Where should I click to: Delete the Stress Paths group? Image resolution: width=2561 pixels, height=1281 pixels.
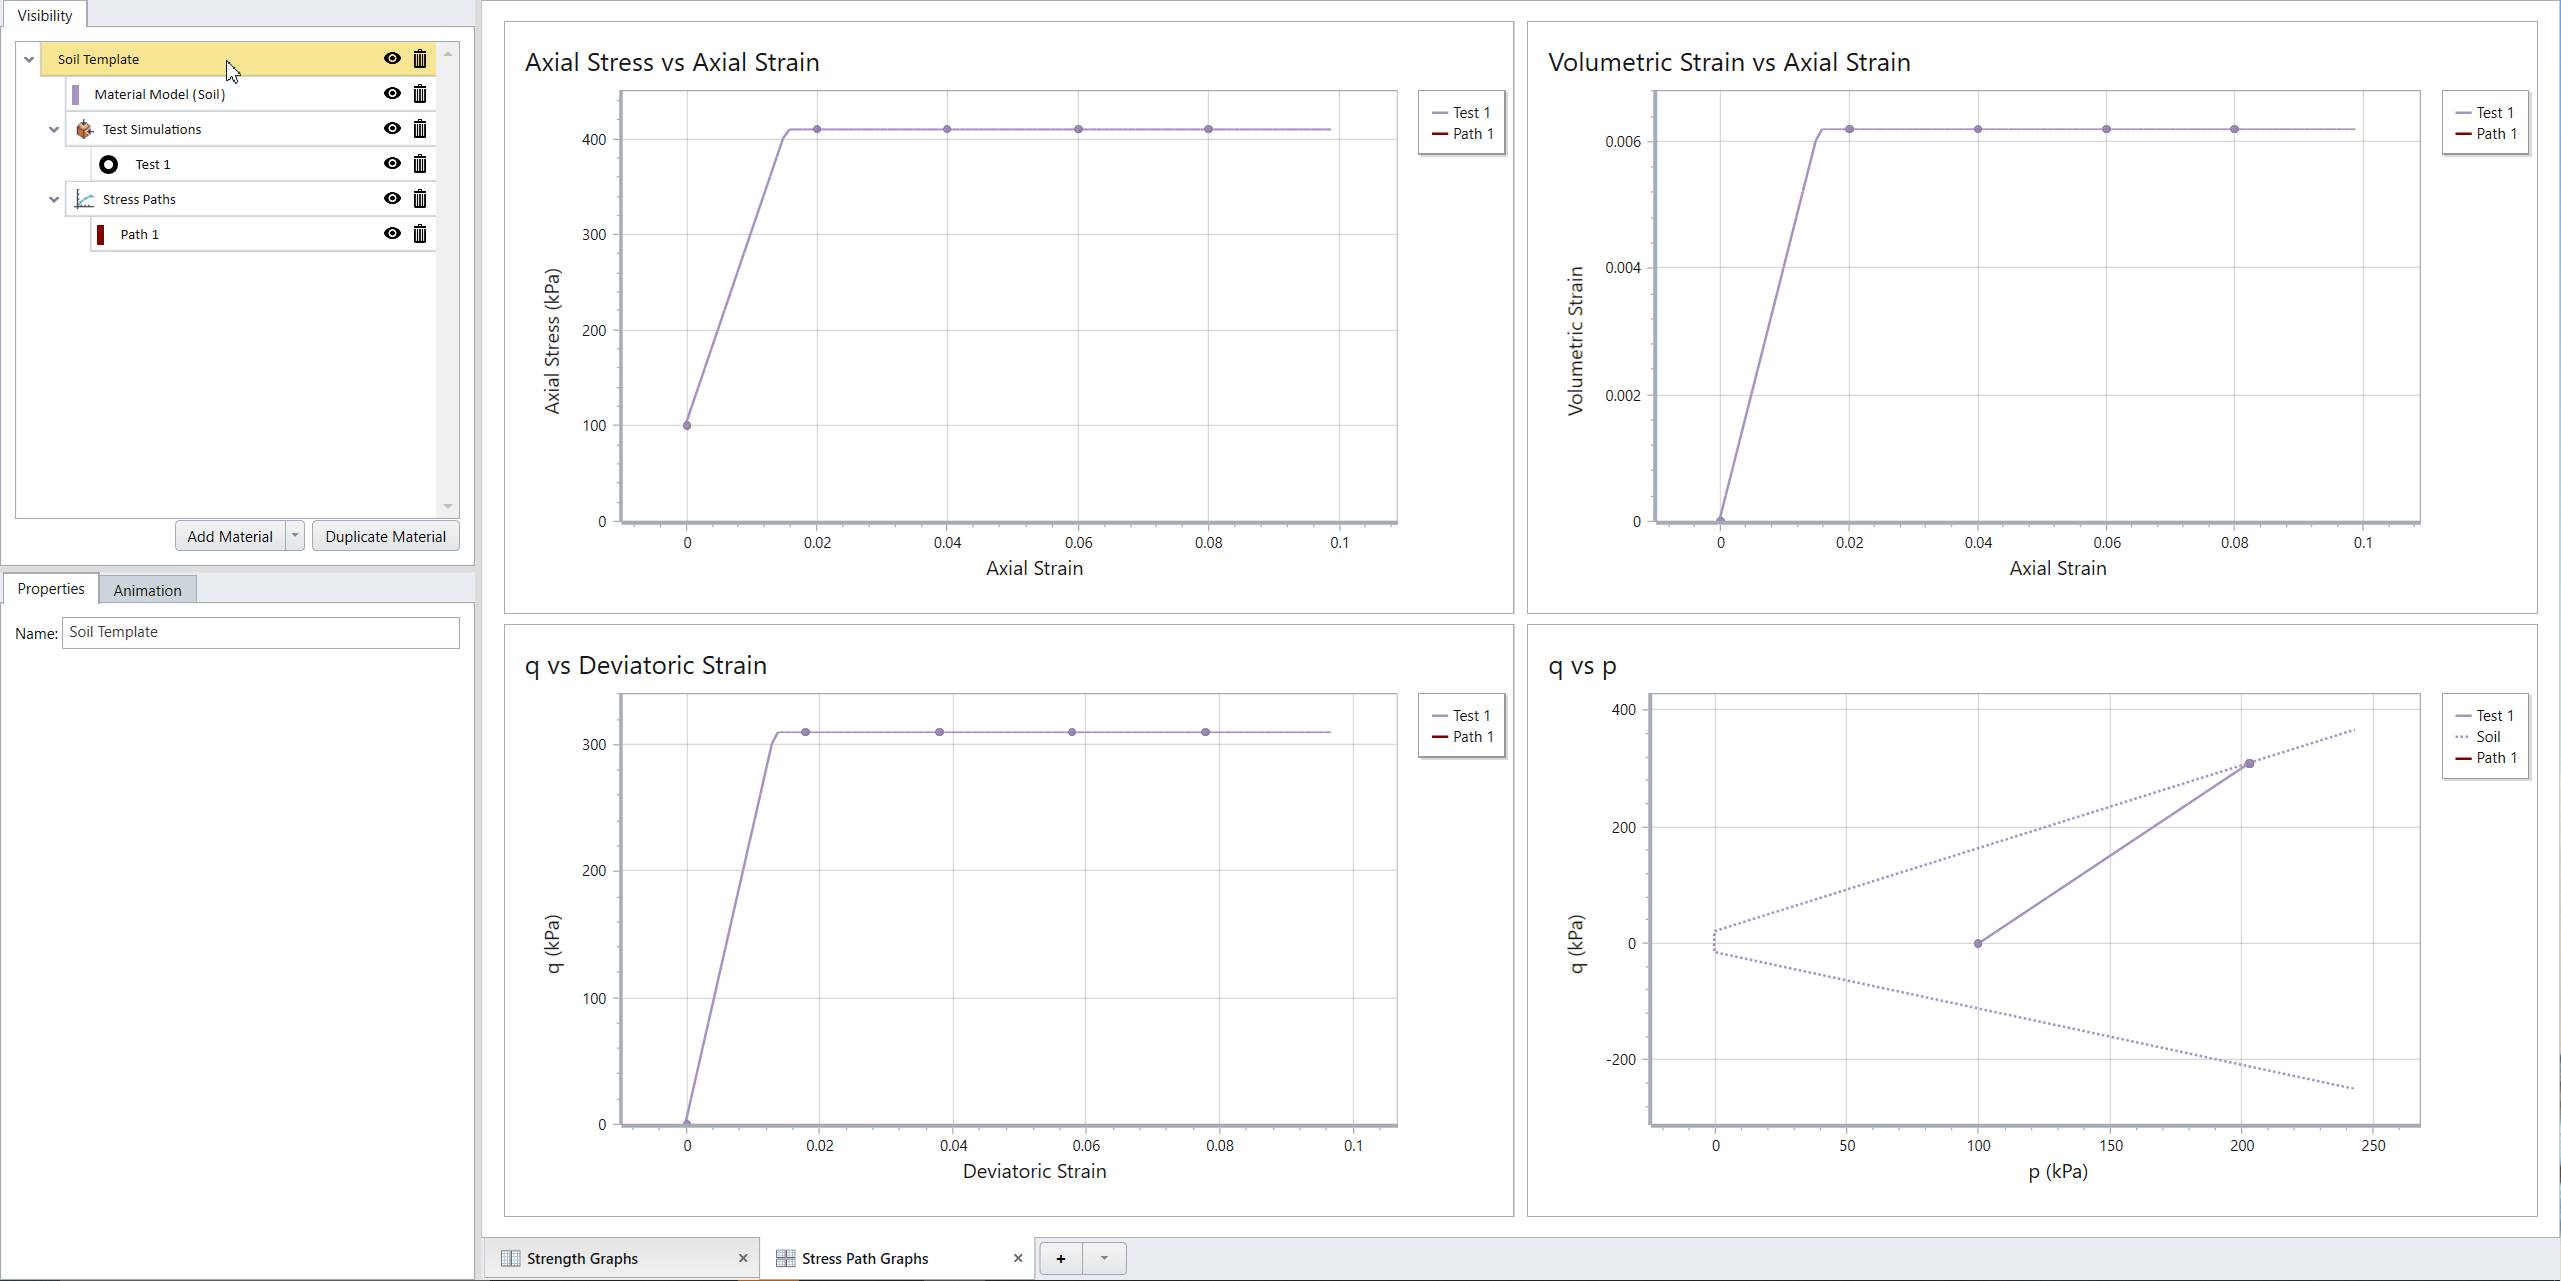point(420,199)
